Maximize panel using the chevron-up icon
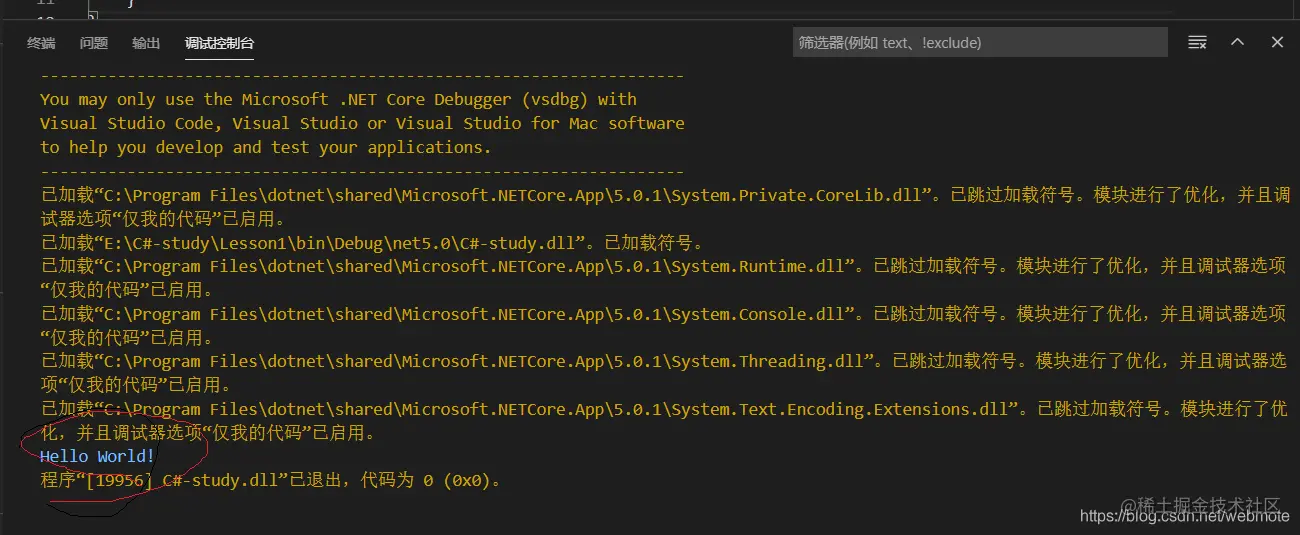The image size is (1300, 535). pos(1237,42)
